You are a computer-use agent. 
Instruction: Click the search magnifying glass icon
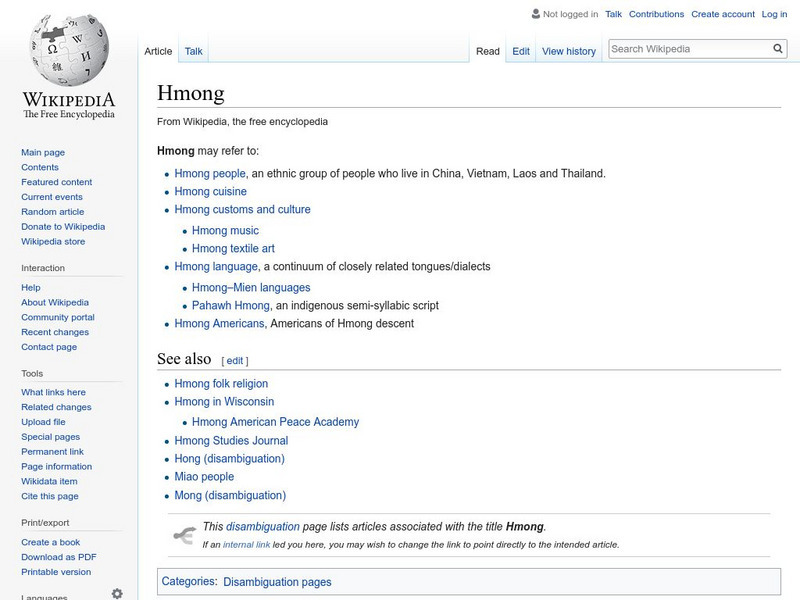coord(778,49)
